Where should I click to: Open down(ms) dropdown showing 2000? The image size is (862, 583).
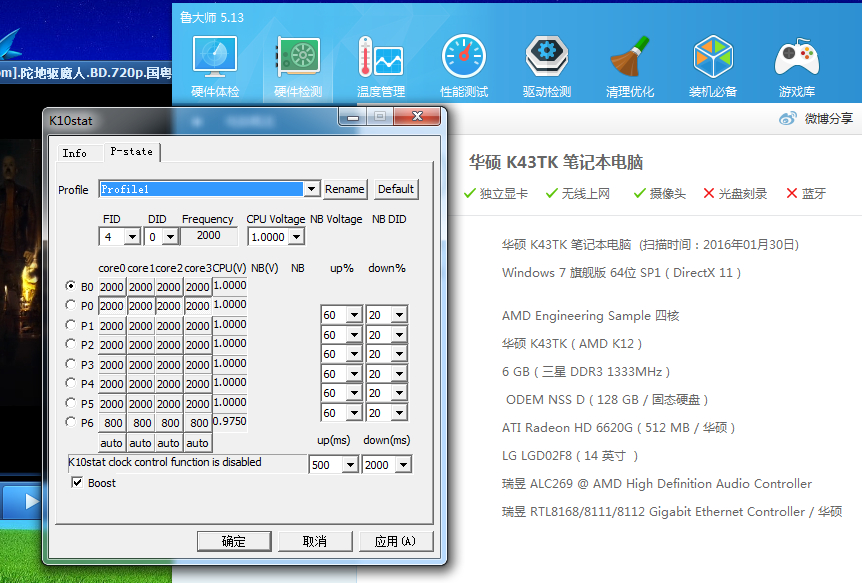[x=404, y=465]
